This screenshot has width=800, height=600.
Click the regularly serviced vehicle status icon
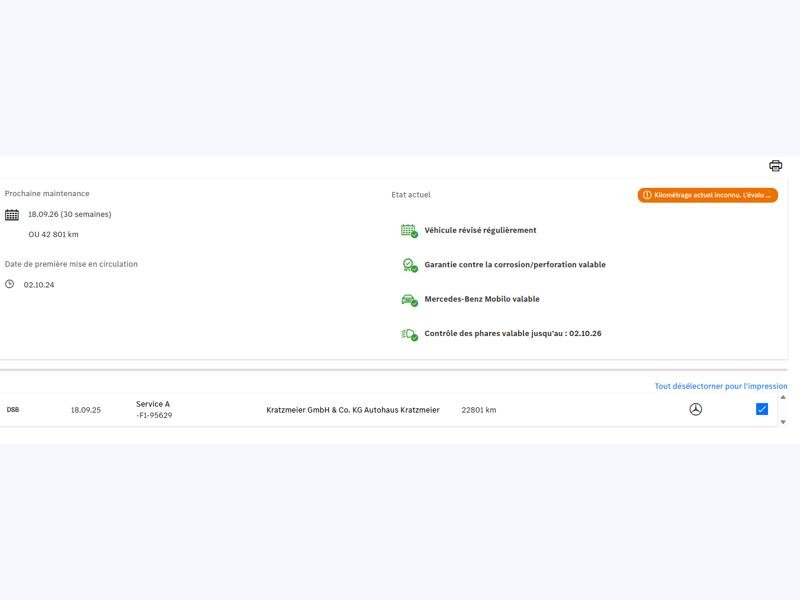tap(409, 231)
